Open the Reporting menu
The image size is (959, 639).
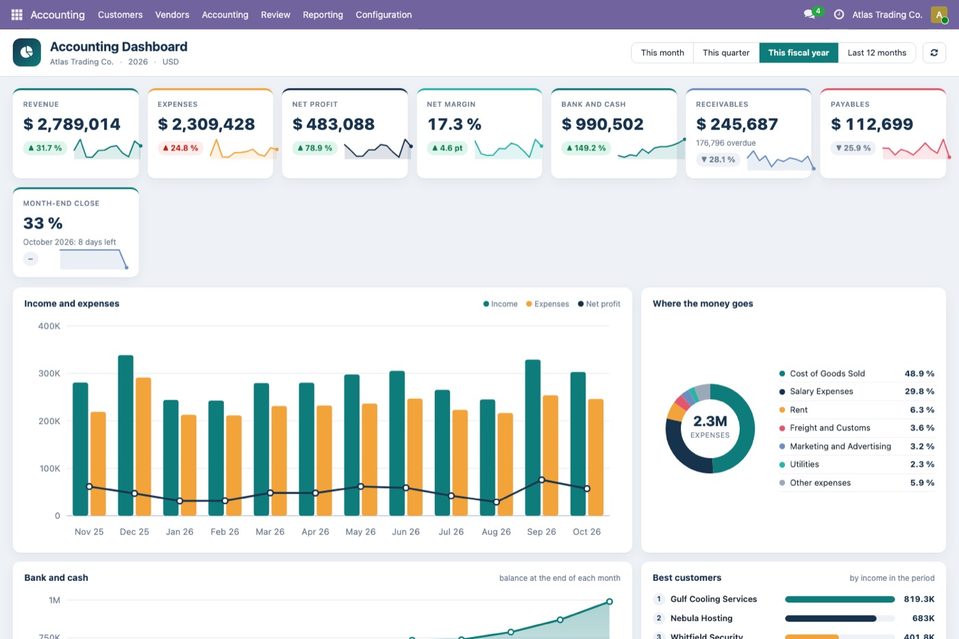pyautogui.click(x=323, y=15)
